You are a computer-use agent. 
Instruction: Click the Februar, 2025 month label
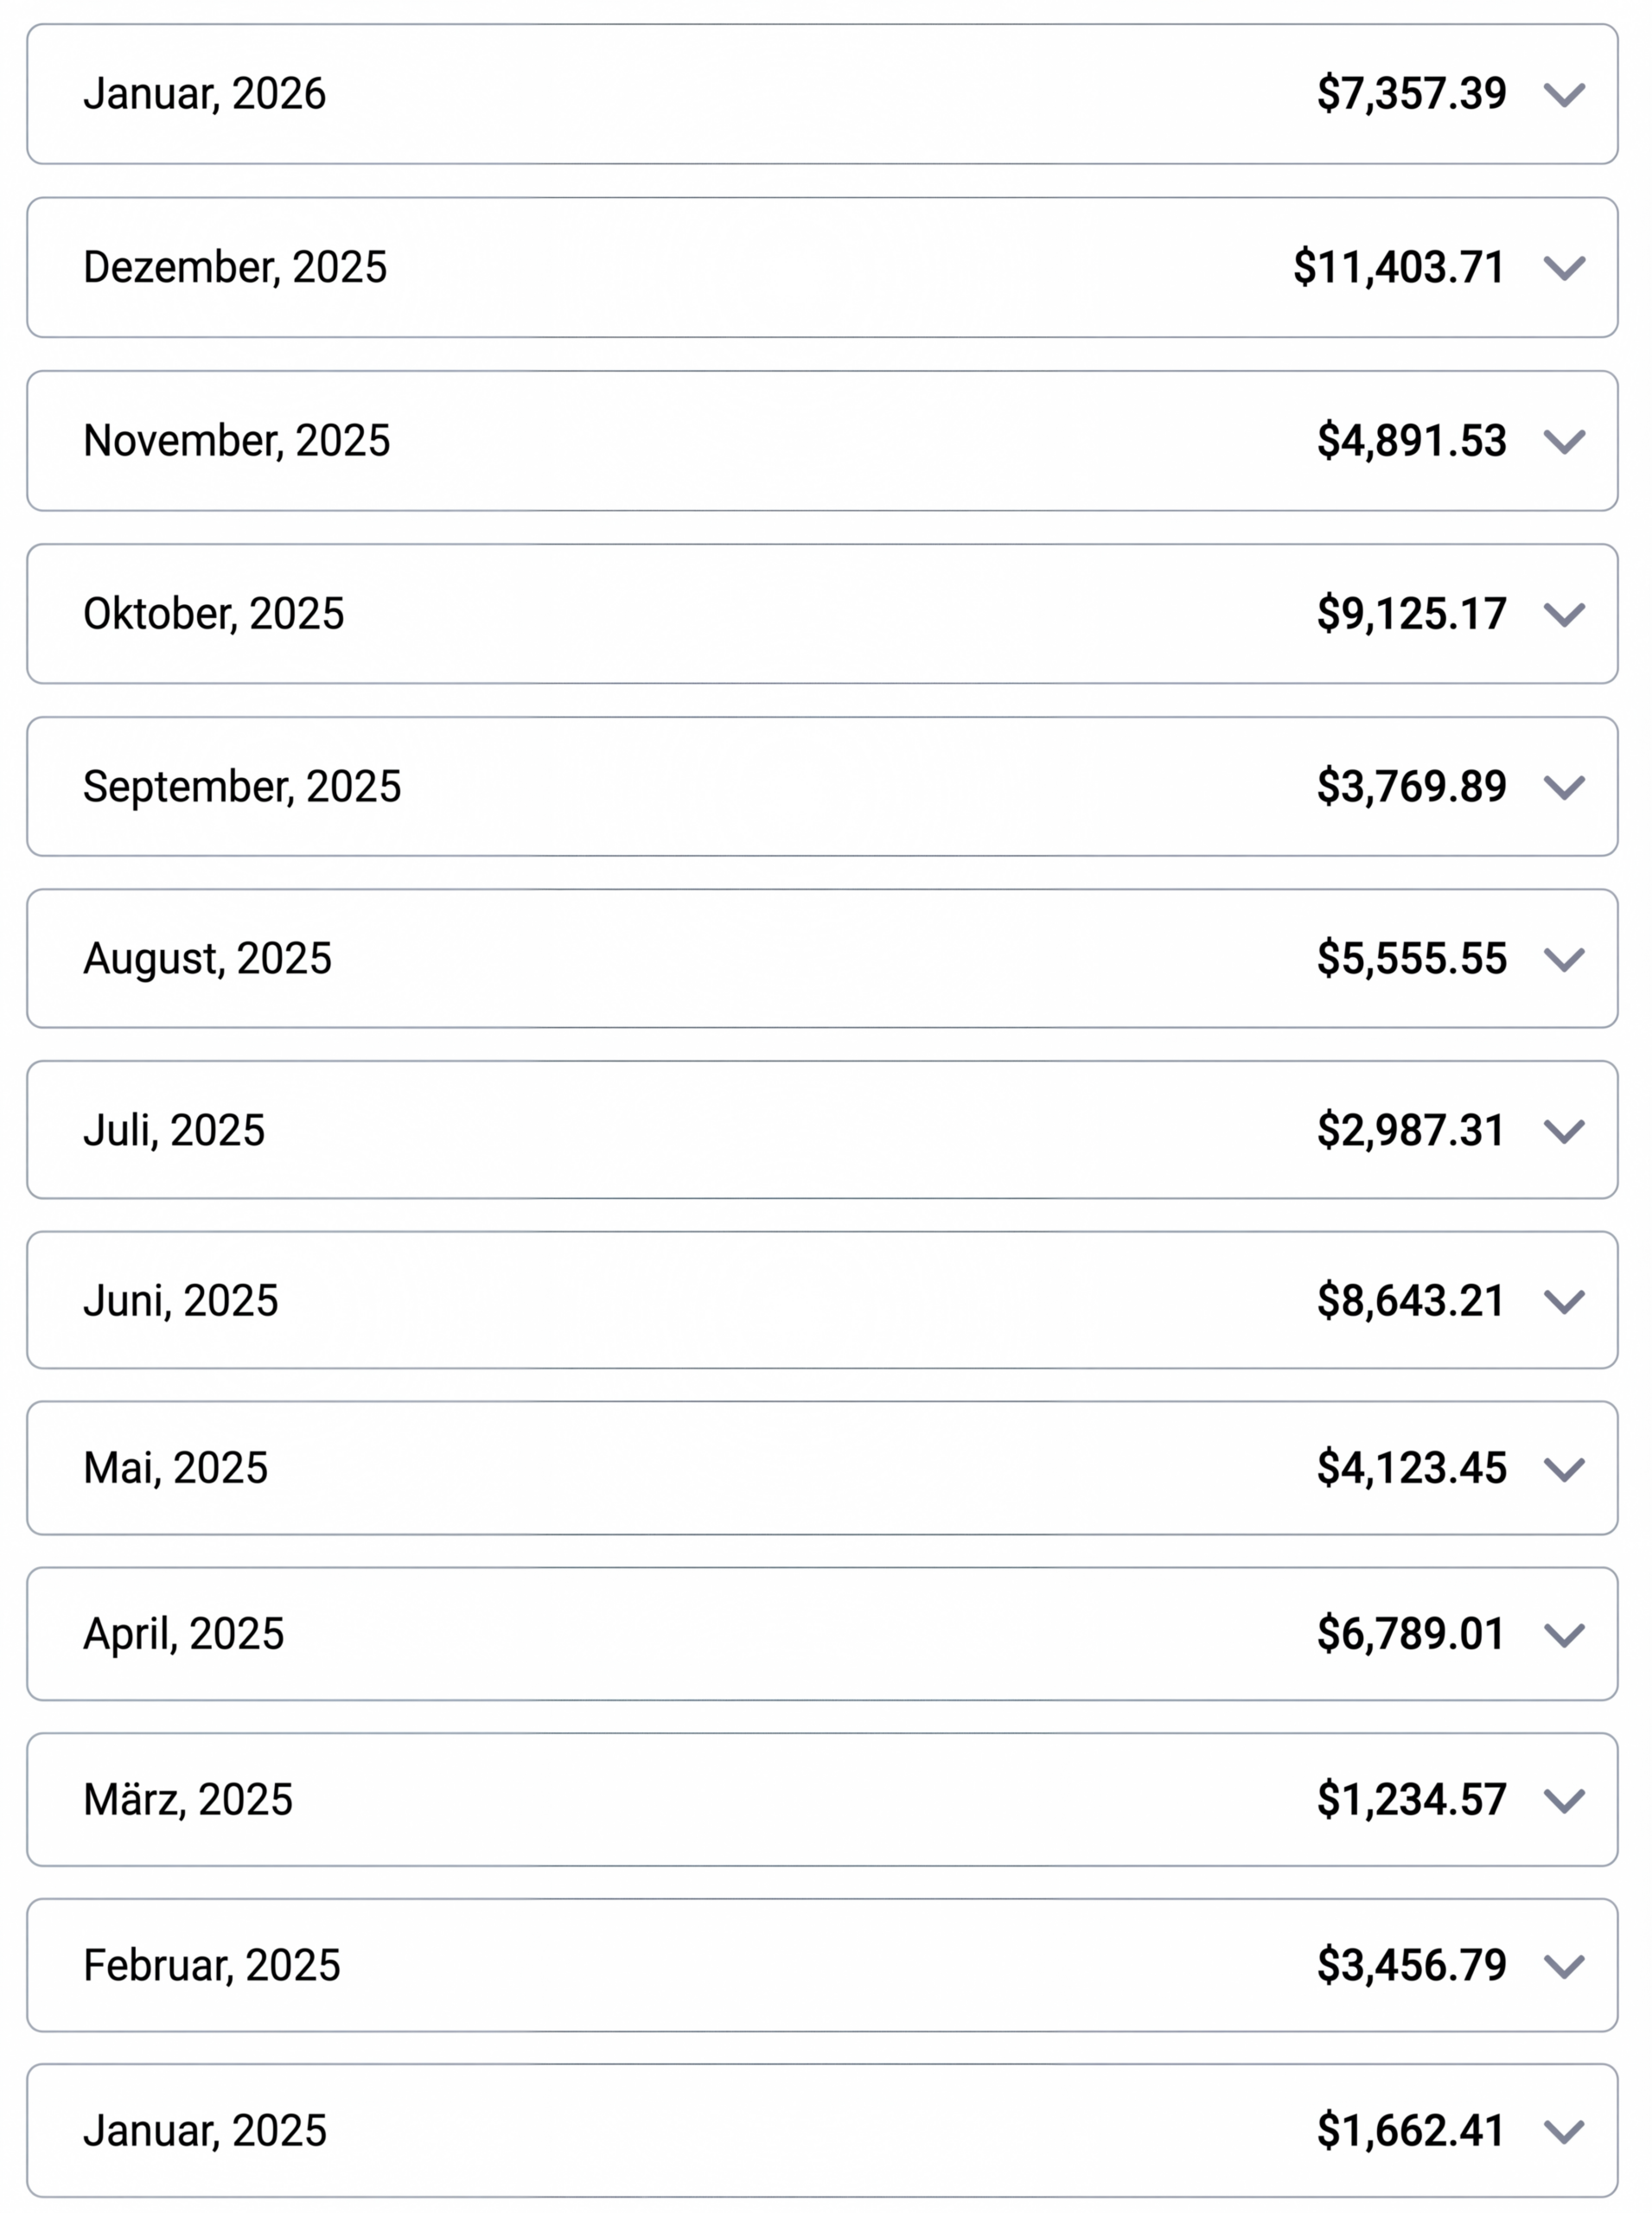pyautogui.click(x=212, y=1965)
